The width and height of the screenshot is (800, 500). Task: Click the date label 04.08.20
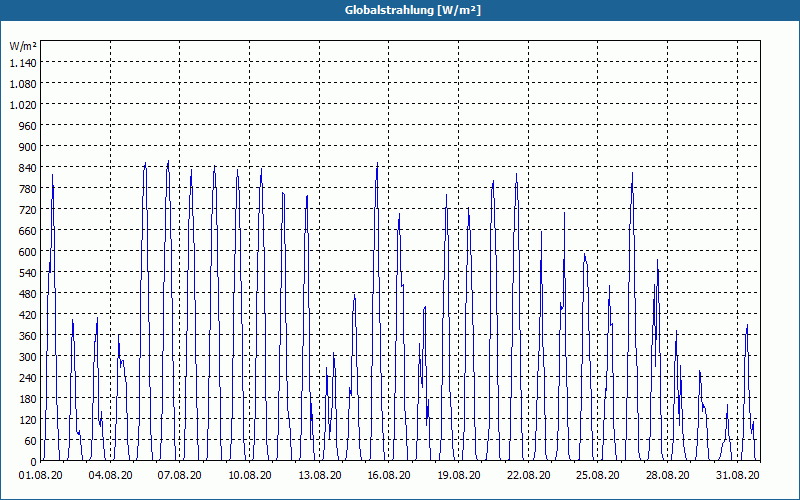pos(110,475)
